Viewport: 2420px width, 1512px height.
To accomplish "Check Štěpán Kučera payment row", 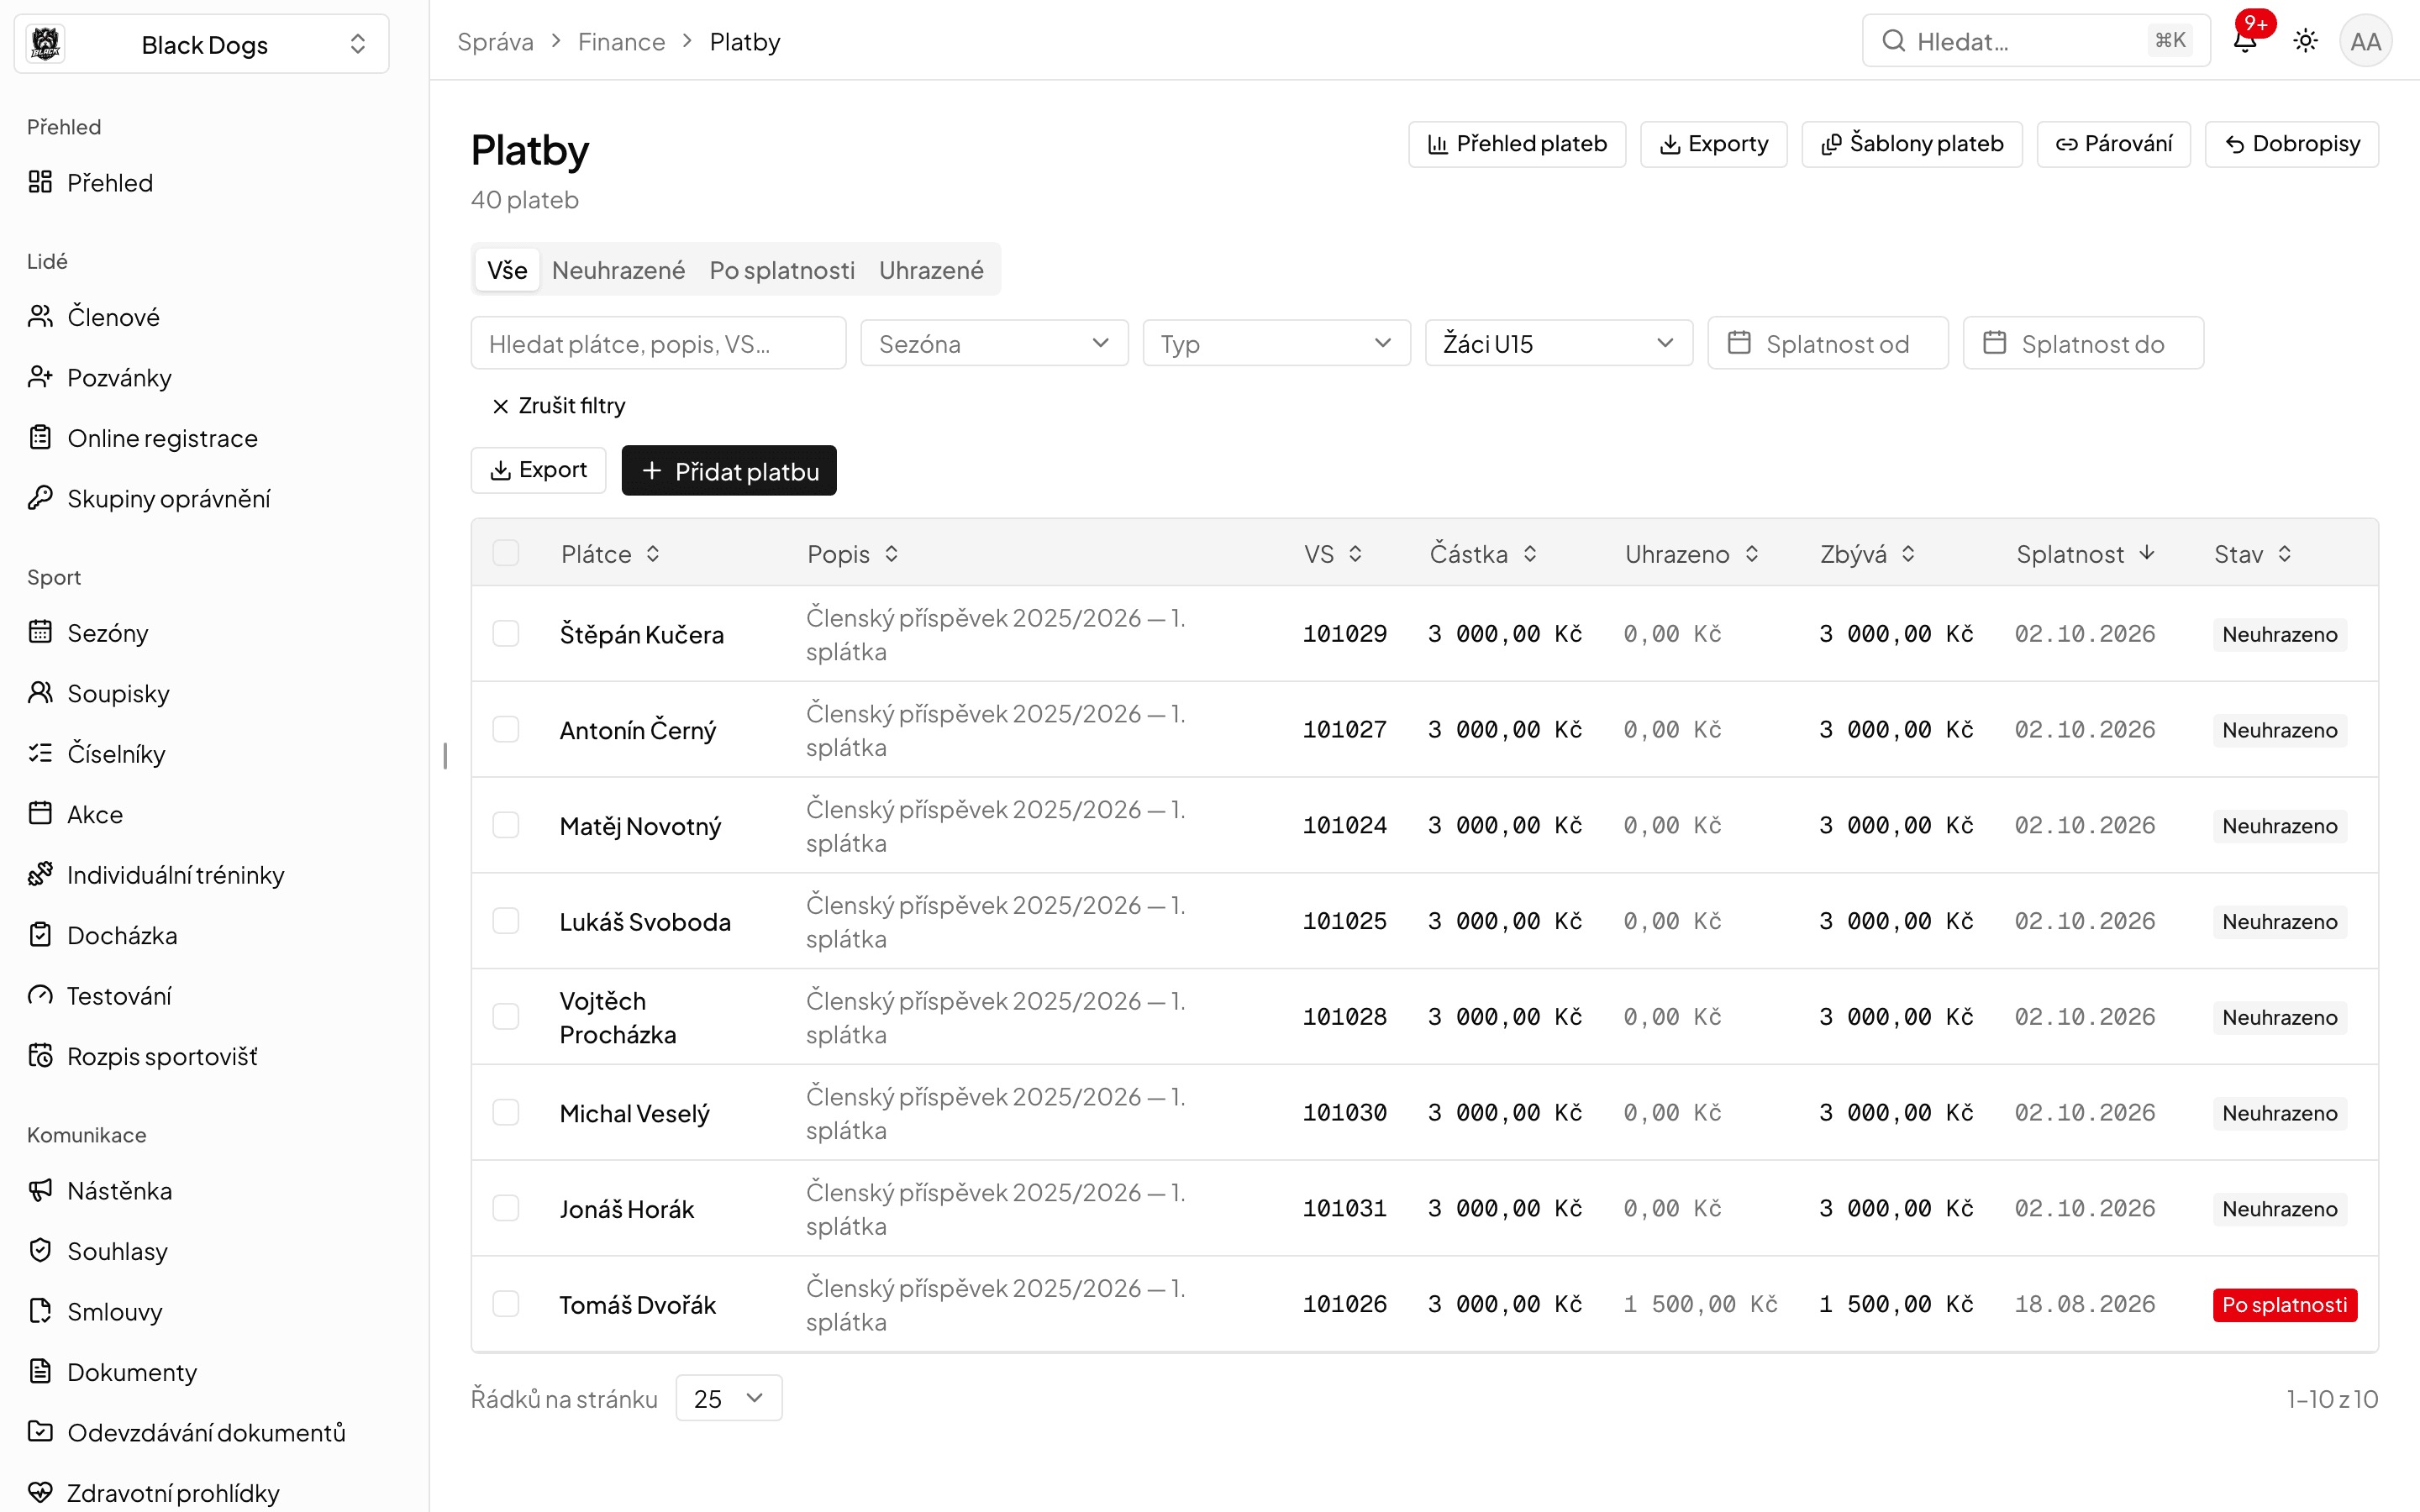I will (x=506, y=634).
